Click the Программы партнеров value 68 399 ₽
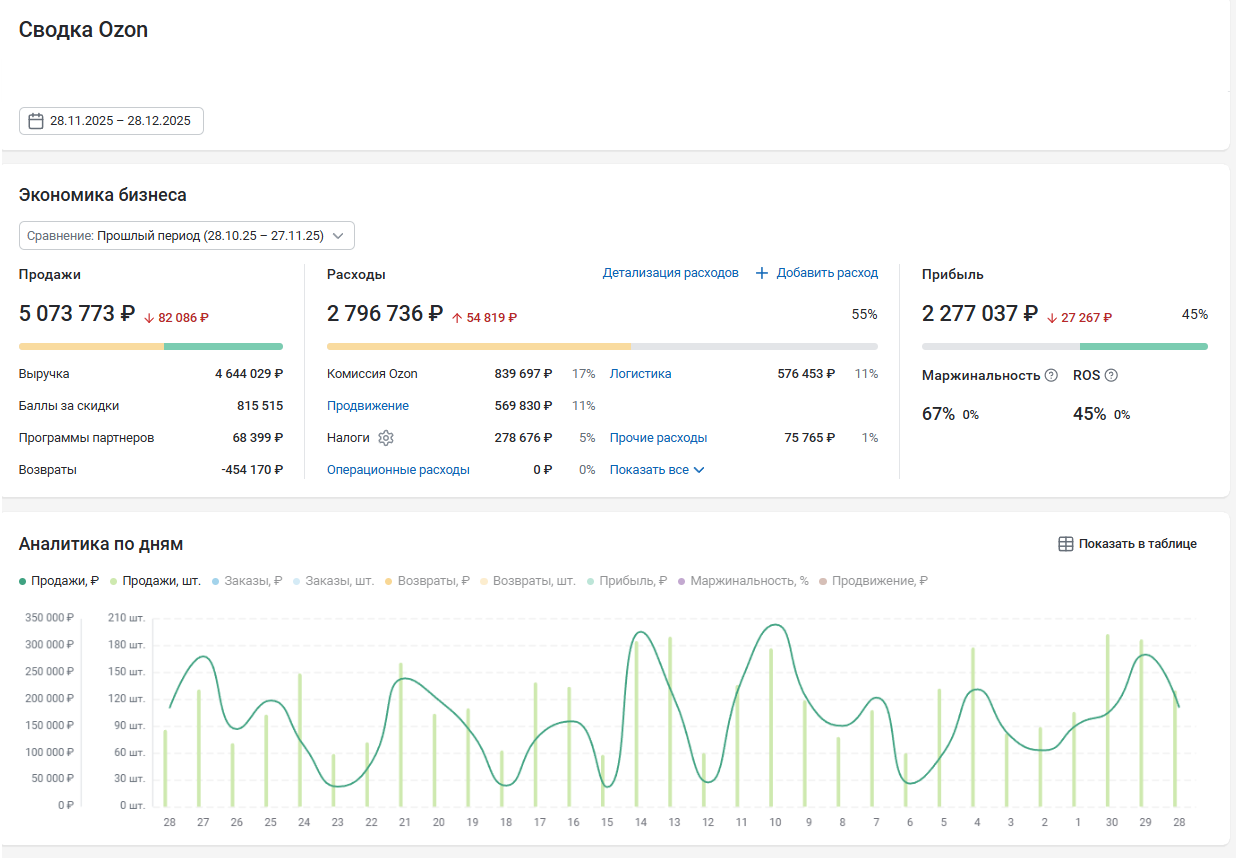This screenshot has width=1236, height=858. click(257, 438)
